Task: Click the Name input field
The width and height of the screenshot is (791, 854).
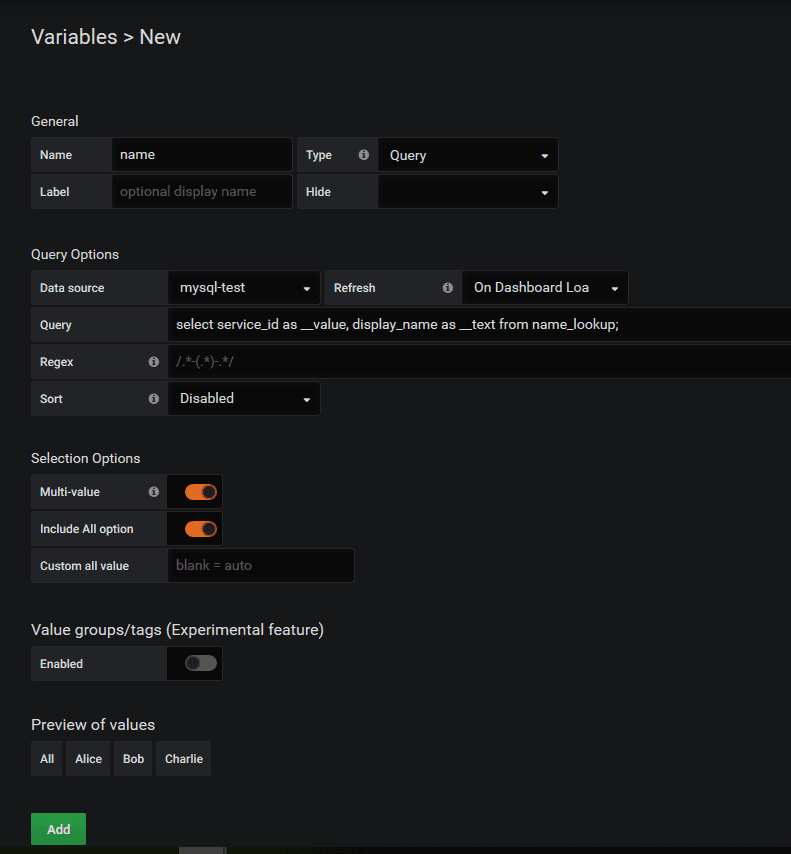Action: 202,155
